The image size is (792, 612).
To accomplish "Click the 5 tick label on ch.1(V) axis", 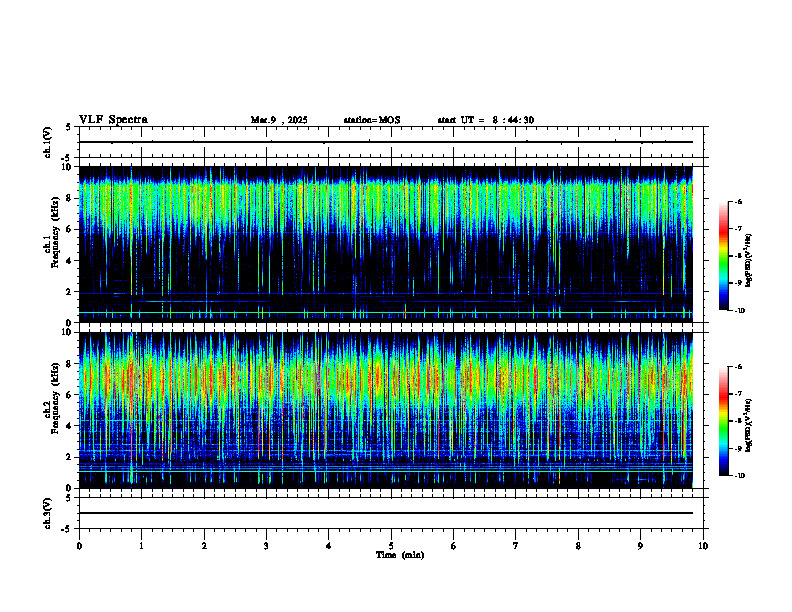I will tap(69, 127).
